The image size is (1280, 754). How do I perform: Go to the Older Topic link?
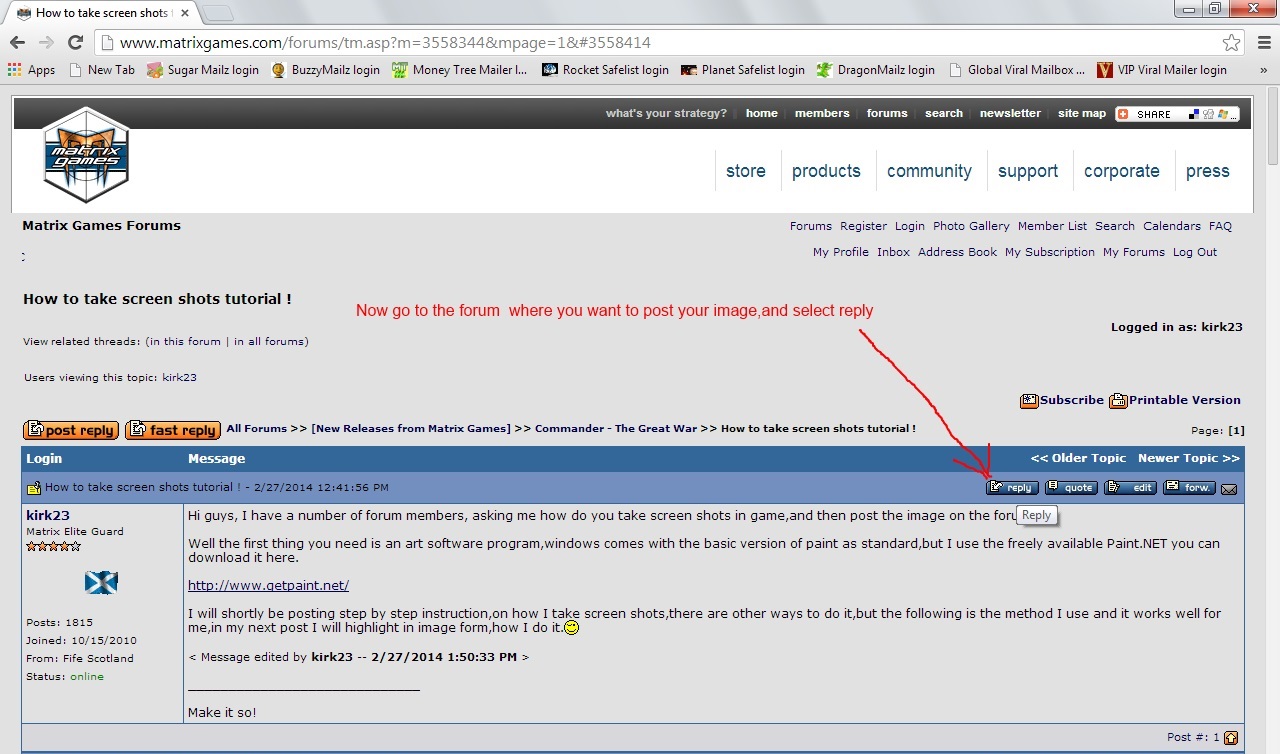coord(1078,458)
